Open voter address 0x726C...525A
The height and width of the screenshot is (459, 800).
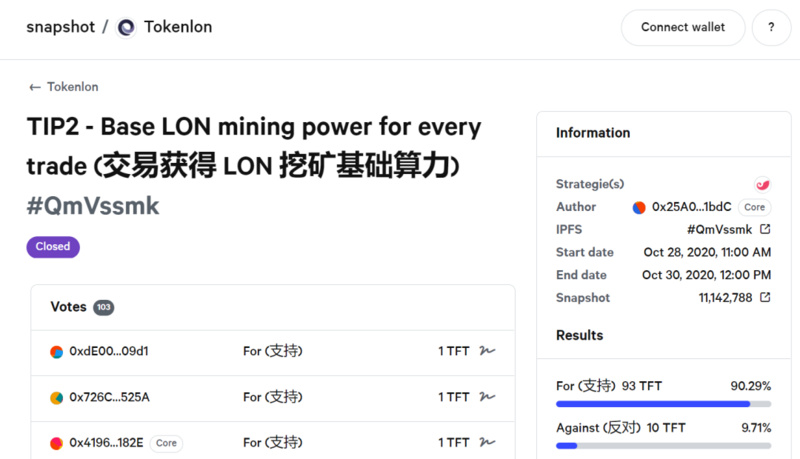[109, 397]
